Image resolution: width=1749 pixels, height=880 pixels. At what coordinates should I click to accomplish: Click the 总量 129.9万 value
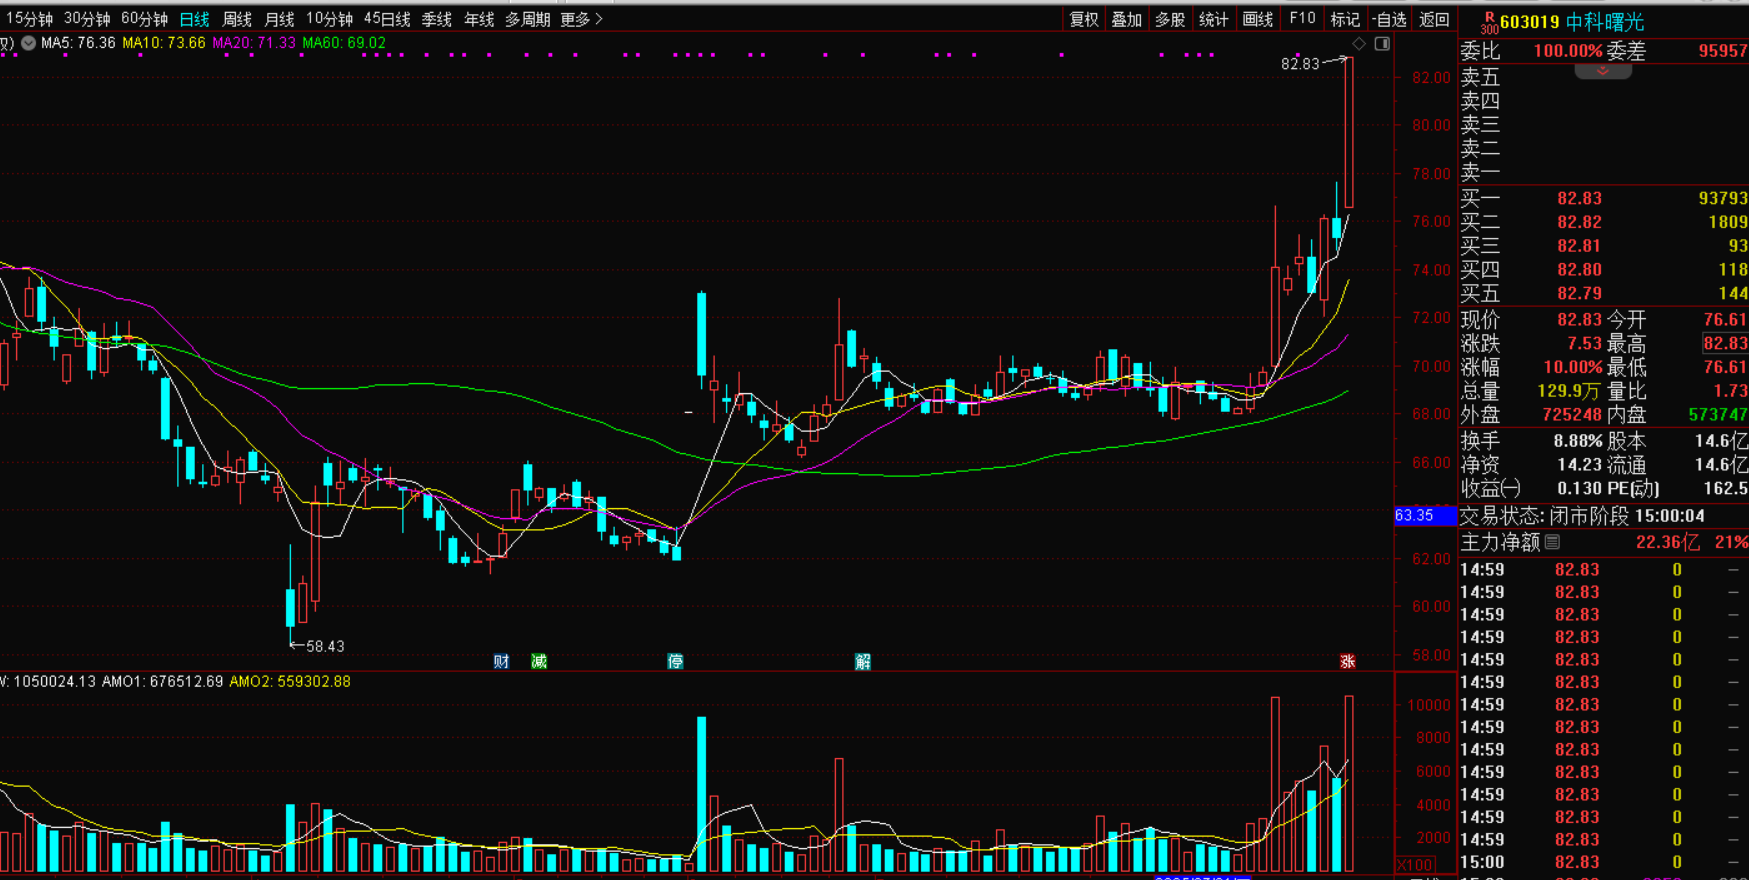point(1569,391)
